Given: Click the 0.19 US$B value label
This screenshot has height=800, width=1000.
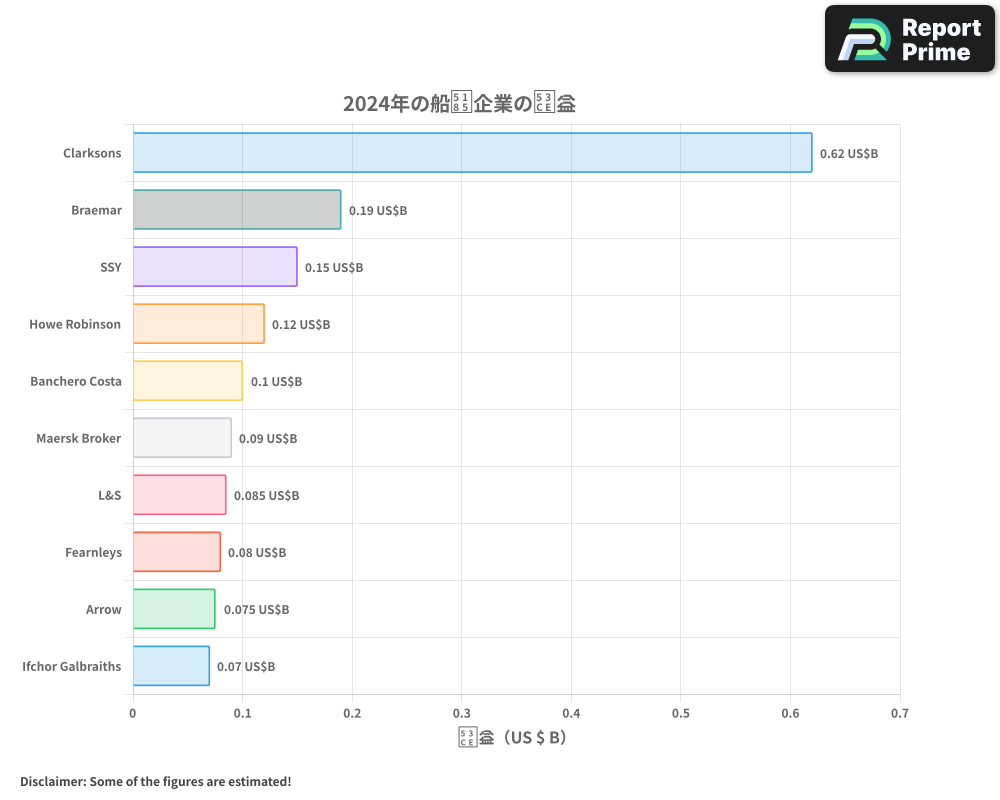Looking at the screenshot, I should pyautogui.click(x=377, y=211).
